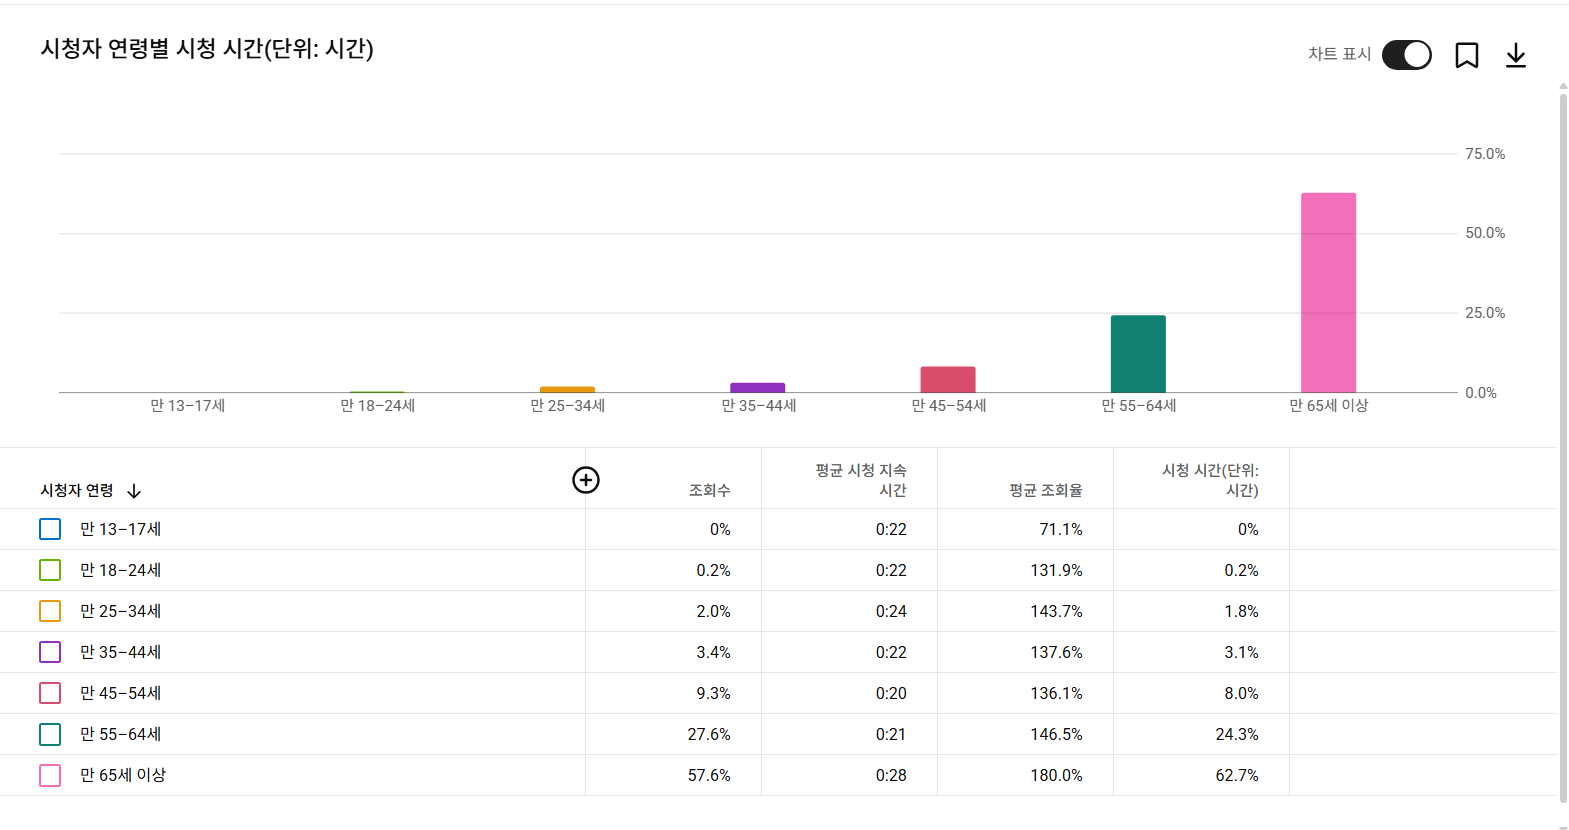Click the 시청 시간(단위: 시간) column header

click(1210, 480)
